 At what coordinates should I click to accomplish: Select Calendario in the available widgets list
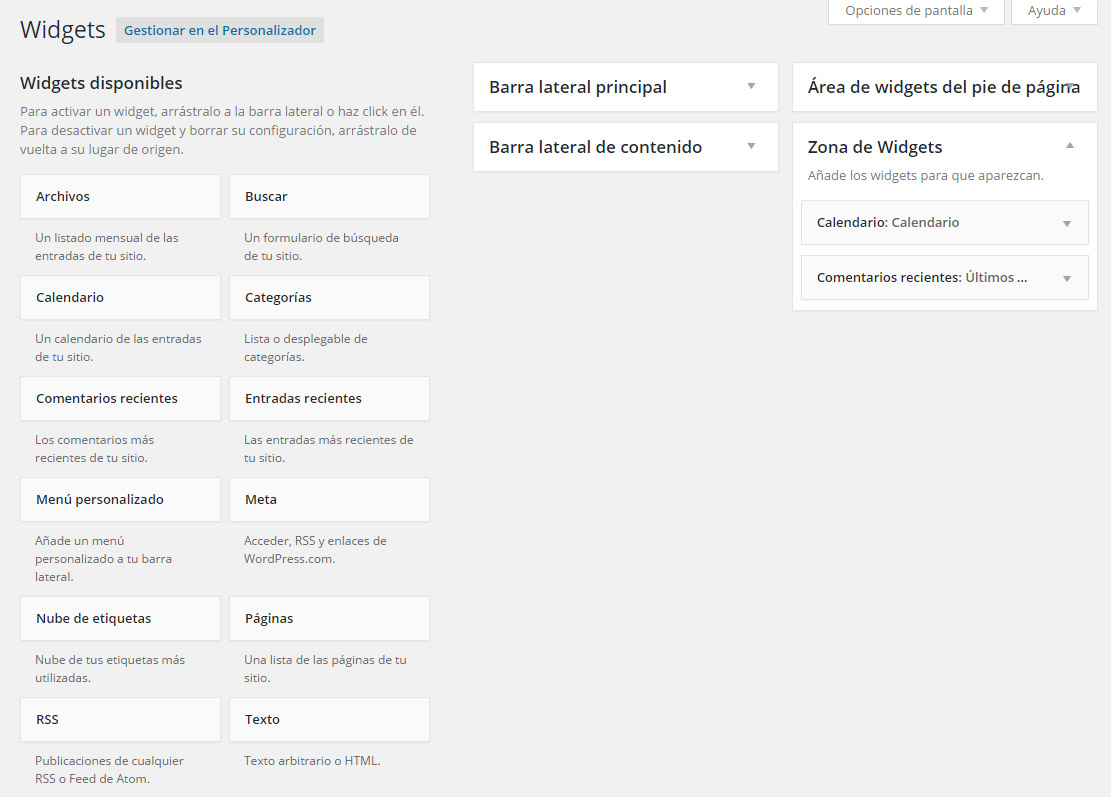click(120, 298)
